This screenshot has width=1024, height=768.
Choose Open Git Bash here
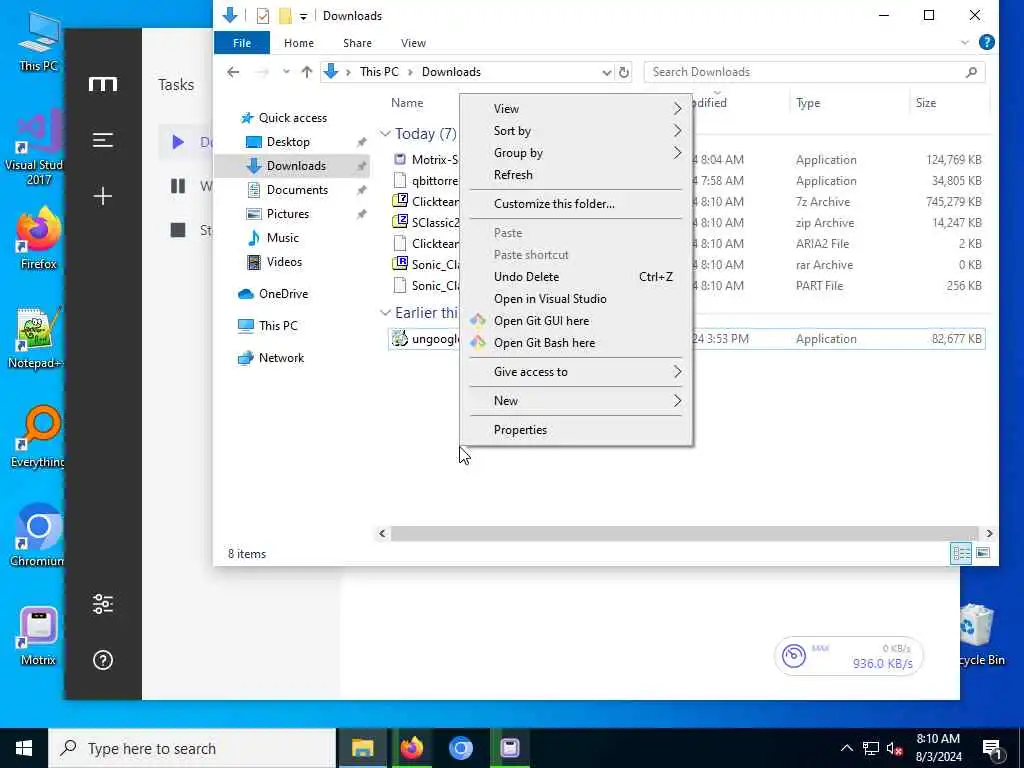[576, 343]
